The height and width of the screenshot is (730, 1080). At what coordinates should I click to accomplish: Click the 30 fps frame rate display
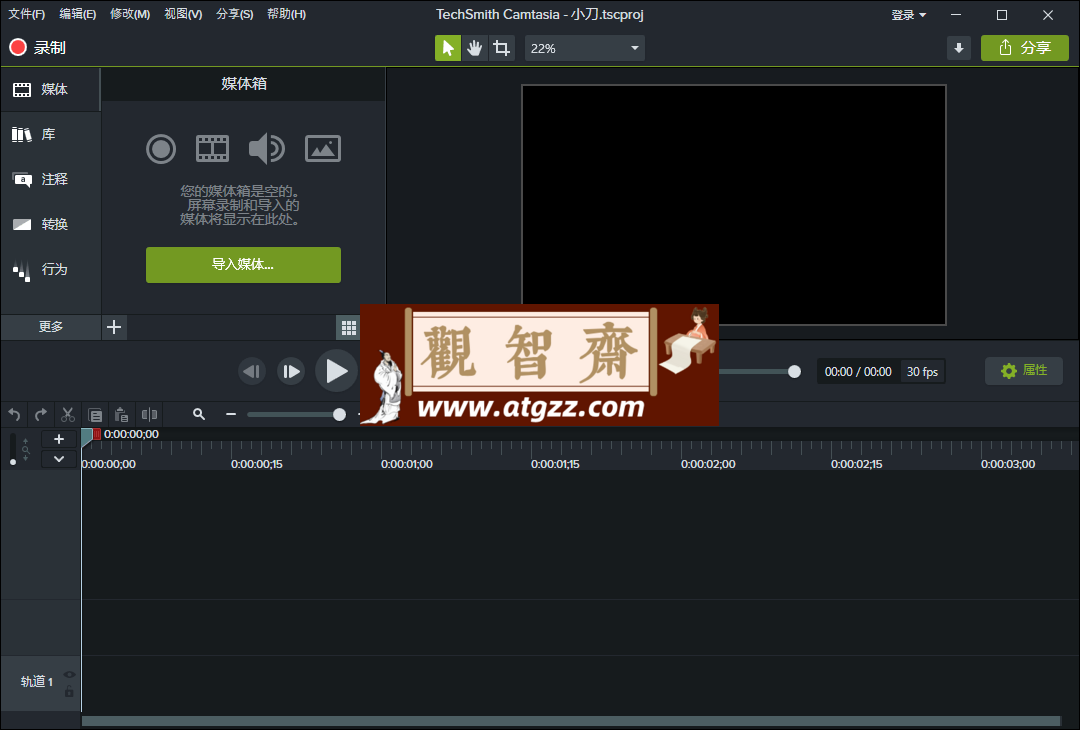tap(922, 372)
